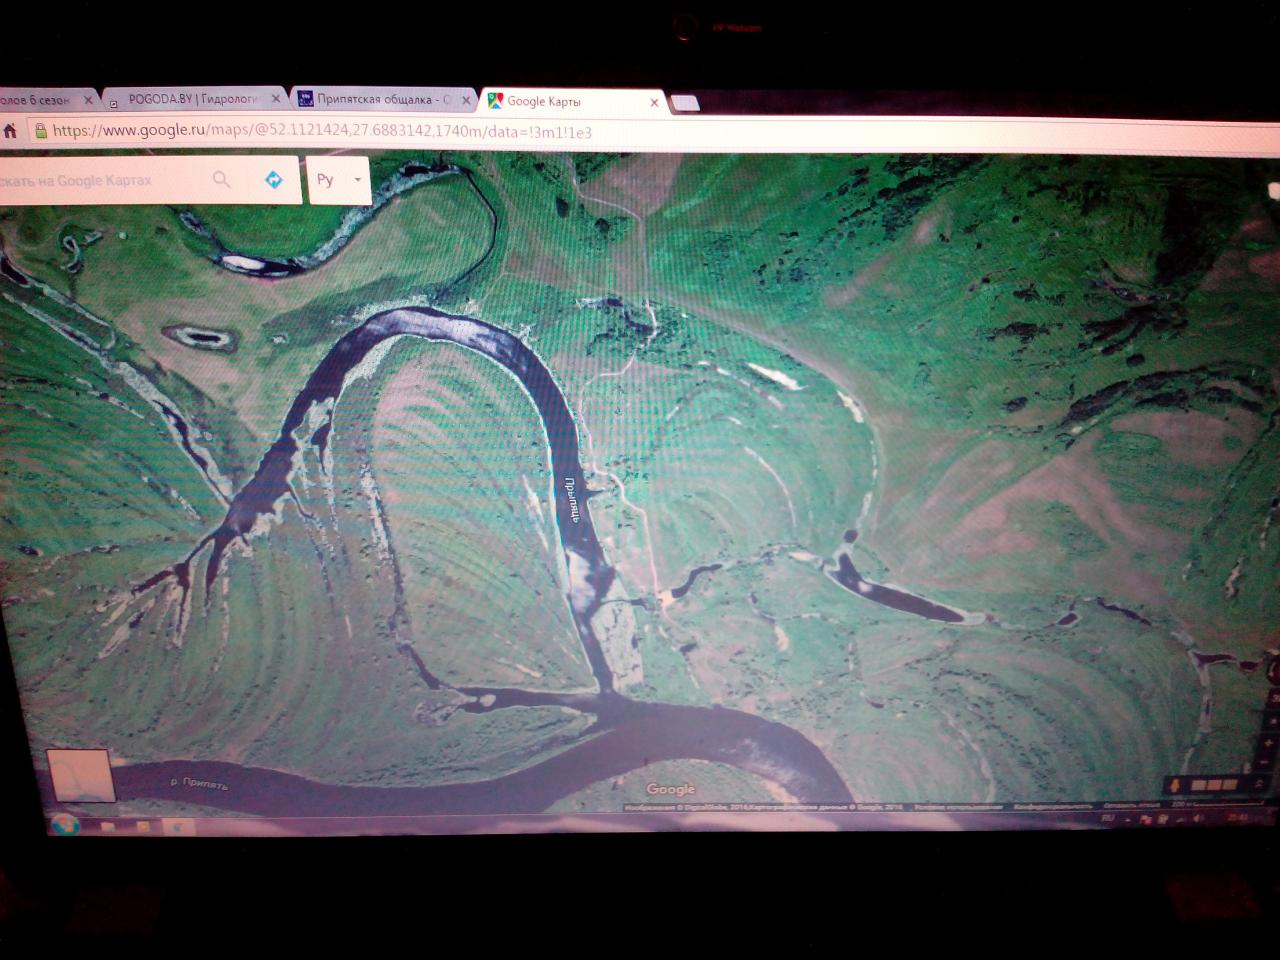
Task: Expand the language dropdown labeled Ру
Action: [340, 181]
